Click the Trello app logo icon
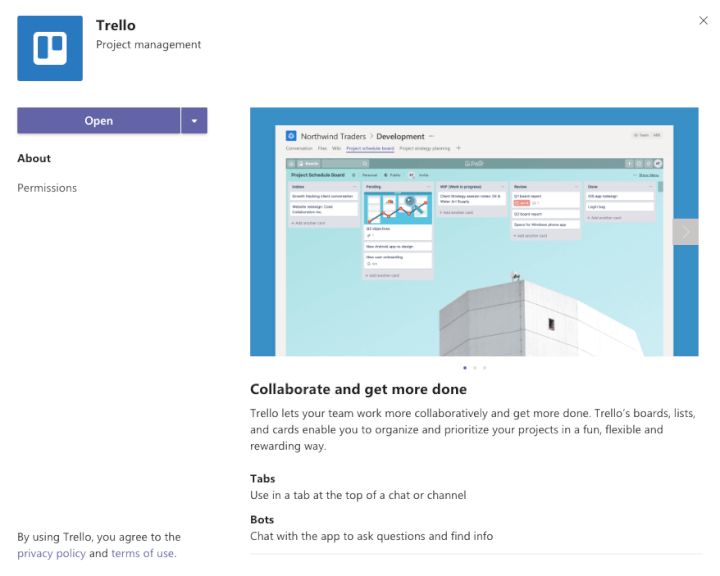This screenshot has width=720, height=576. coord(50,48)
